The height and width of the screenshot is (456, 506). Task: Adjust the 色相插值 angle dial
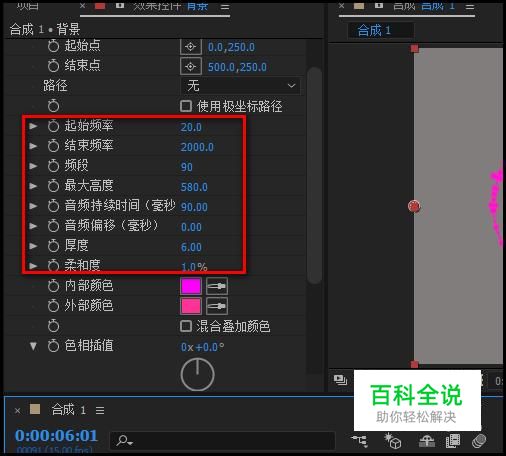(x=198, y=375)
